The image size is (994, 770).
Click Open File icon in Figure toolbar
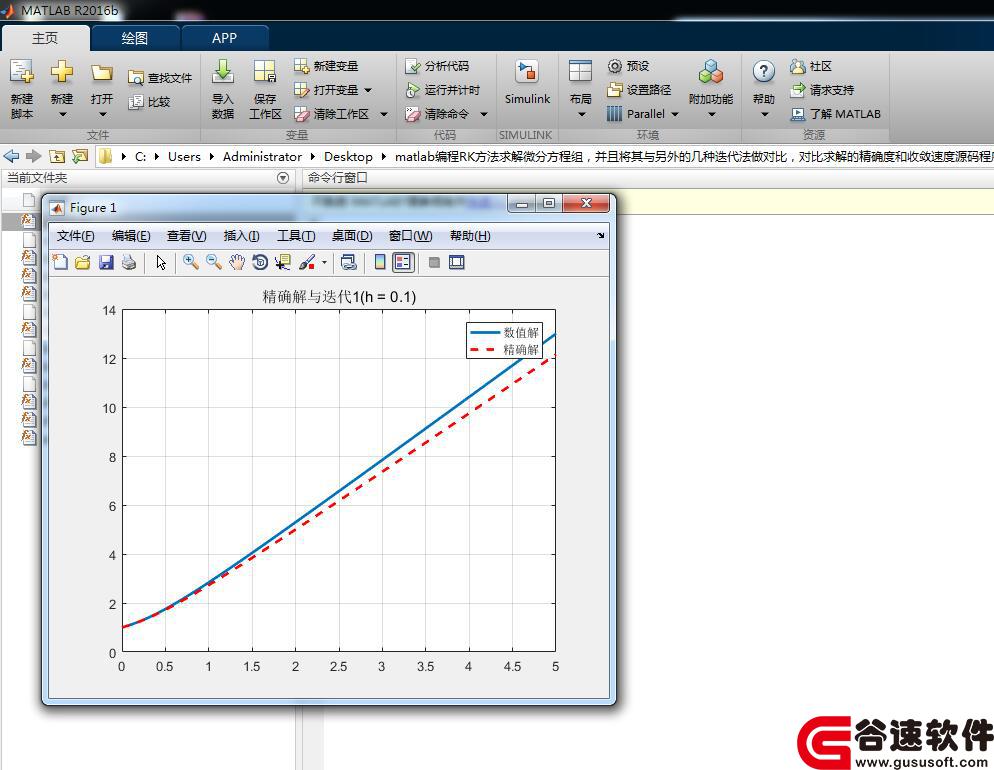point(82,262)
